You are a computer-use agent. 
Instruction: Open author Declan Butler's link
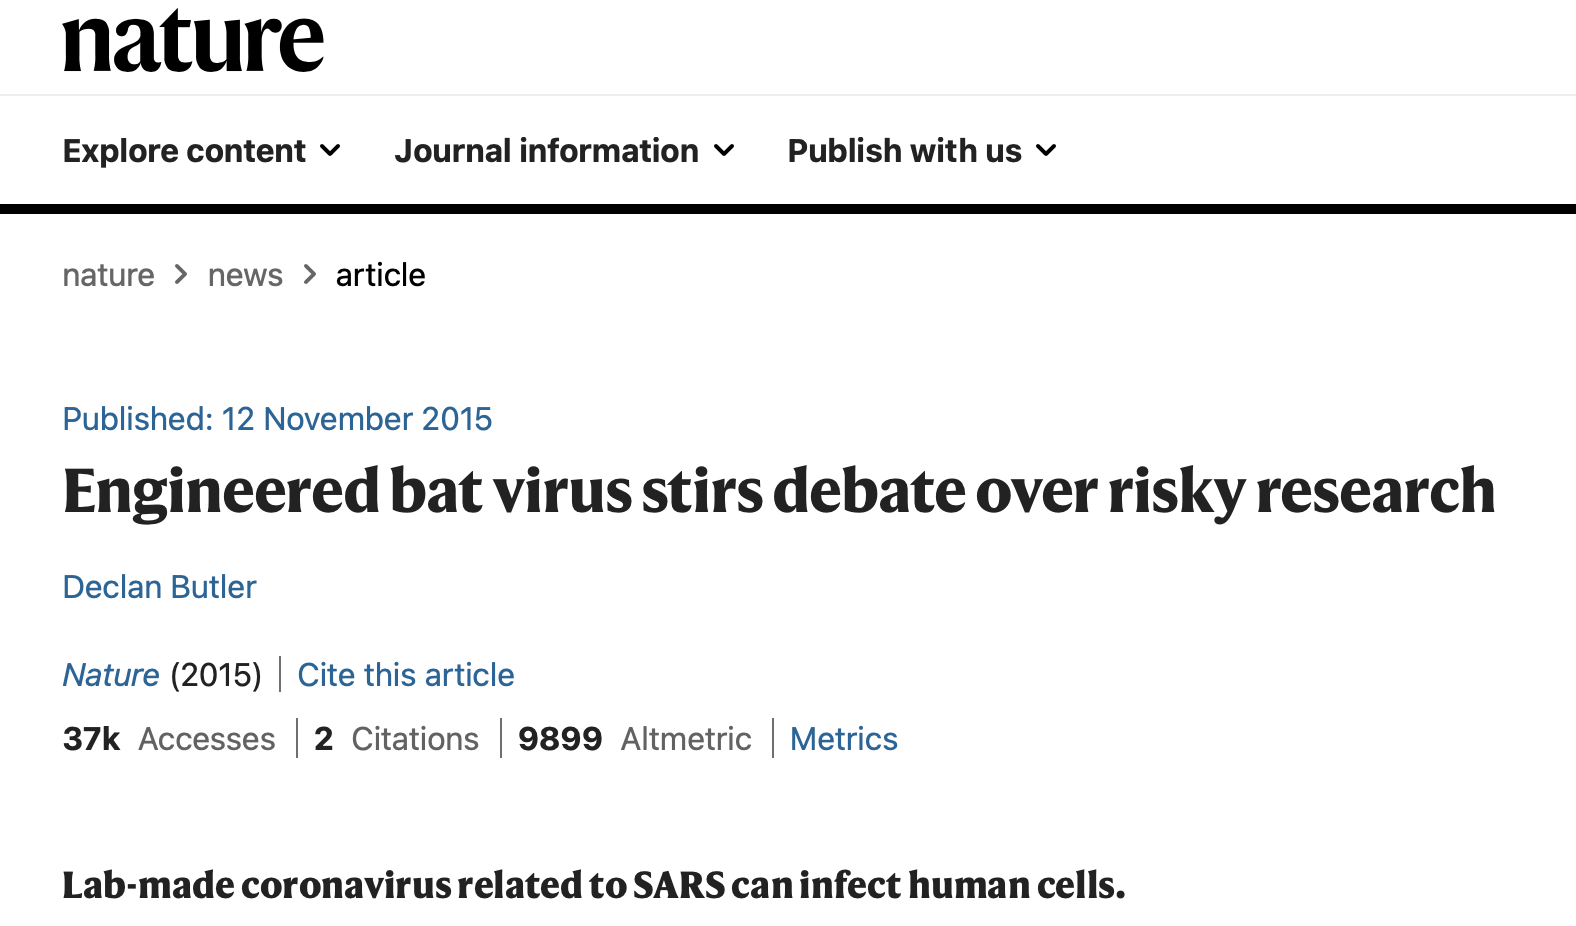tap(159, 587)
